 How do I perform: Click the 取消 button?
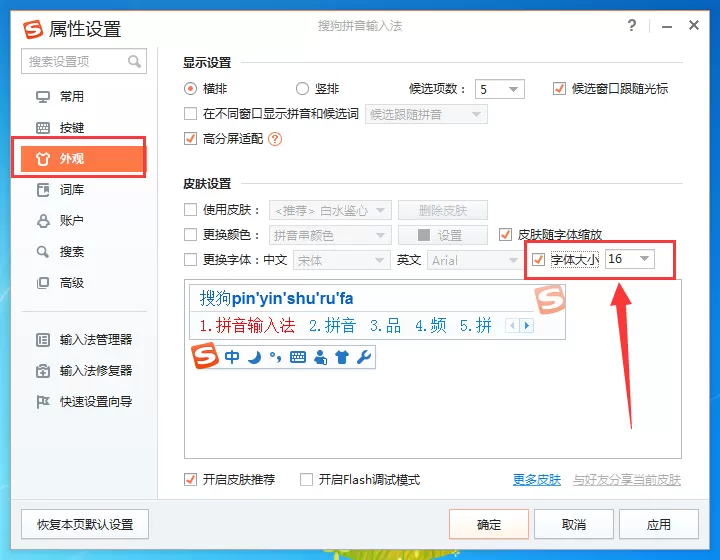pyautogui.click(x=574, y=524)
